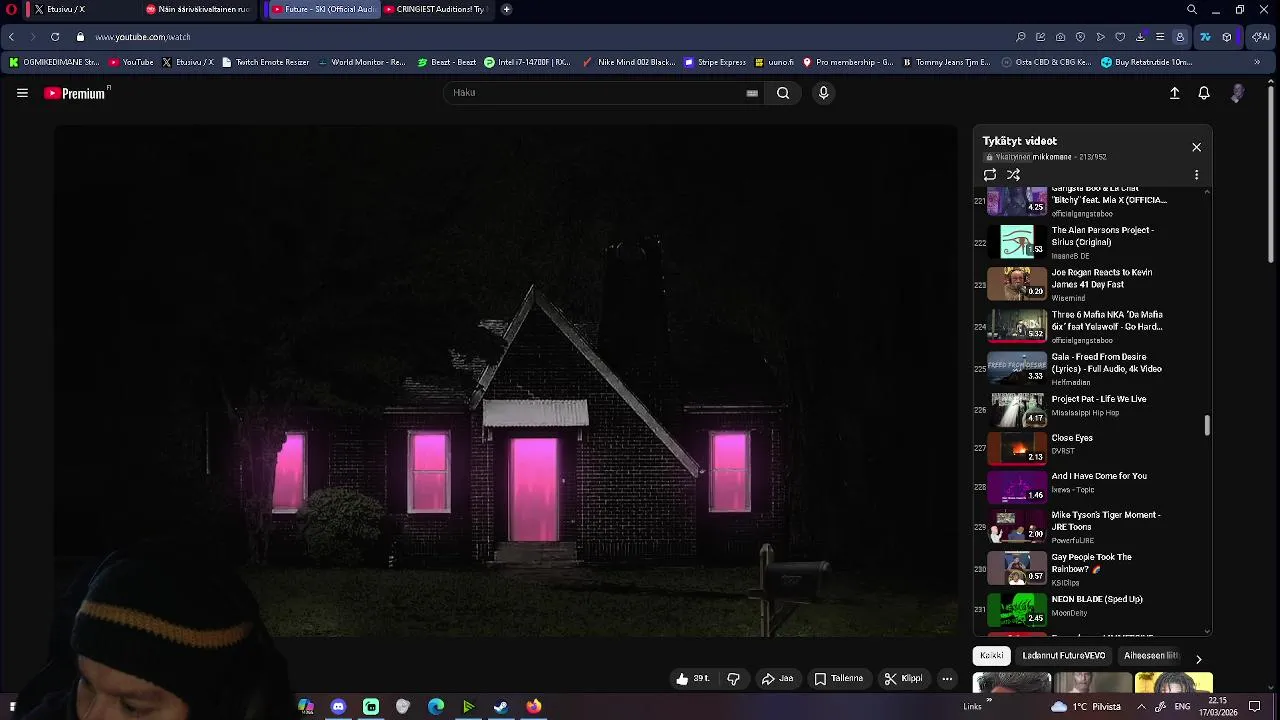Open the on-screen keyboard in search box
This screenshot has width=1280, height=720.
click(x=752, y=93)
